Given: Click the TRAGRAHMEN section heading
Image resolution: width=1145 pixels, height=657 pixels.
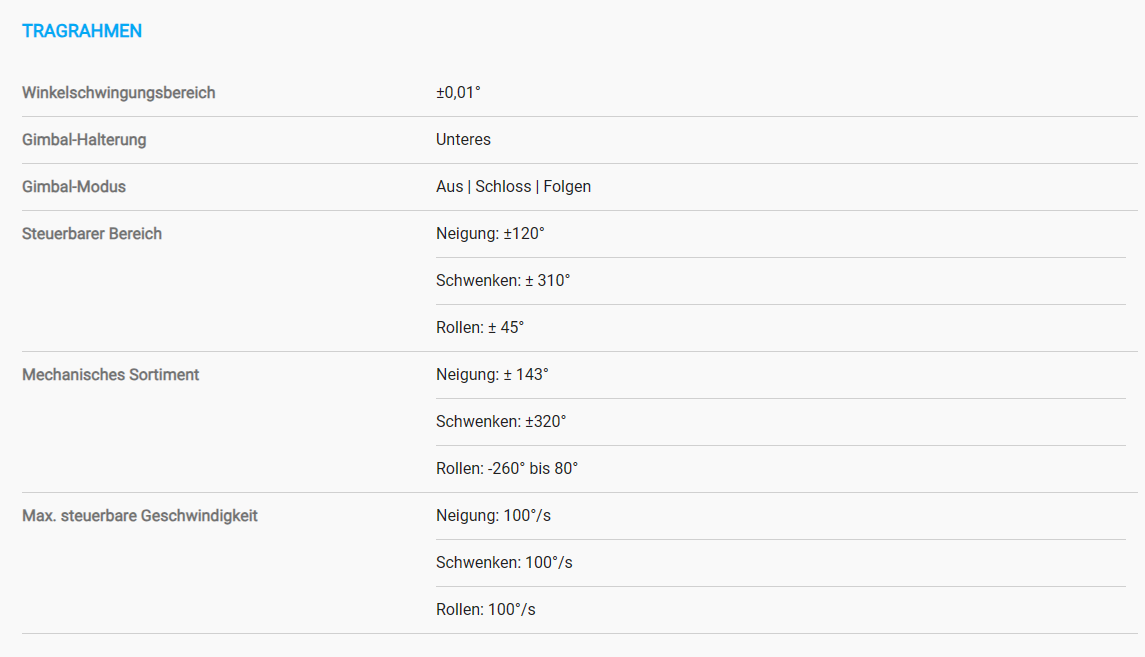Looking at the screenshot, I should coord(82,31).
